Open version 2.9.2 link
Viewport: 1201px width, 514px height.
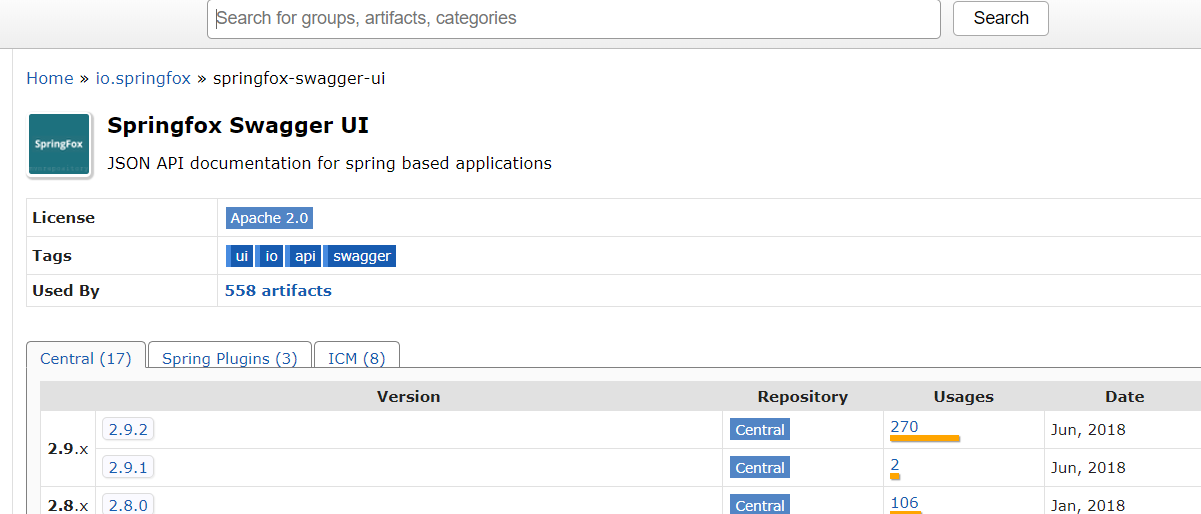(128, 430)
